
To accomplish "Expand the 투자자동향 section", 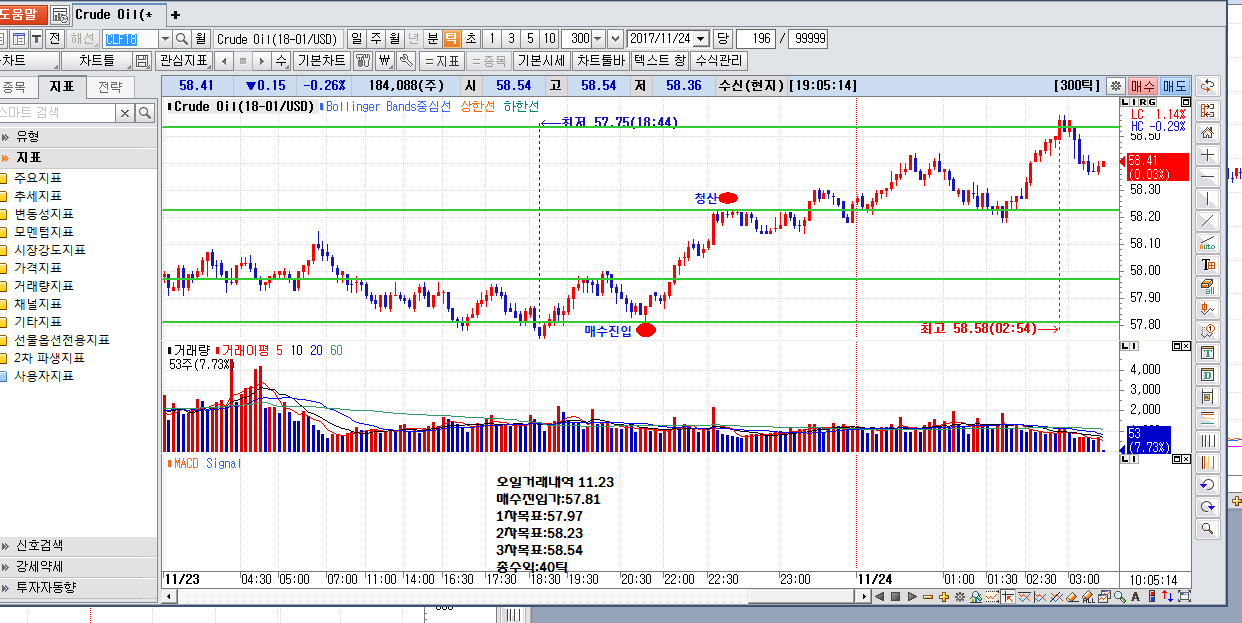I will 78,587.
